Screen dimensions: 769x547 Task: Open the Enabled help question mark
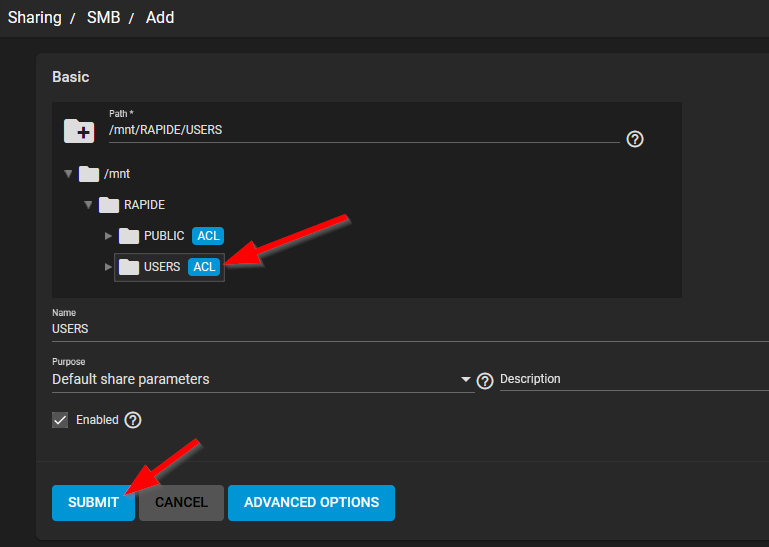[x=133, y=420]
